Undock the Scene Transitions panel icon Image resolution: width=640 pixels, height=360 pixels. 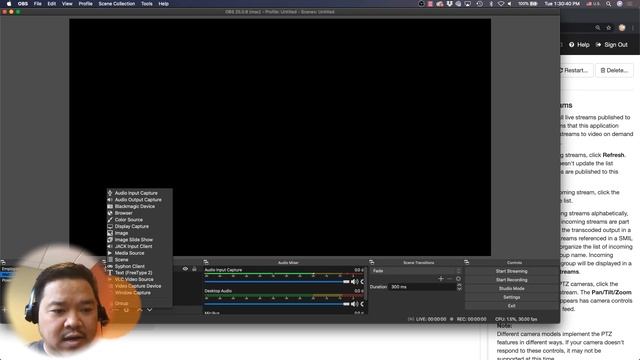tap(371, 262)
